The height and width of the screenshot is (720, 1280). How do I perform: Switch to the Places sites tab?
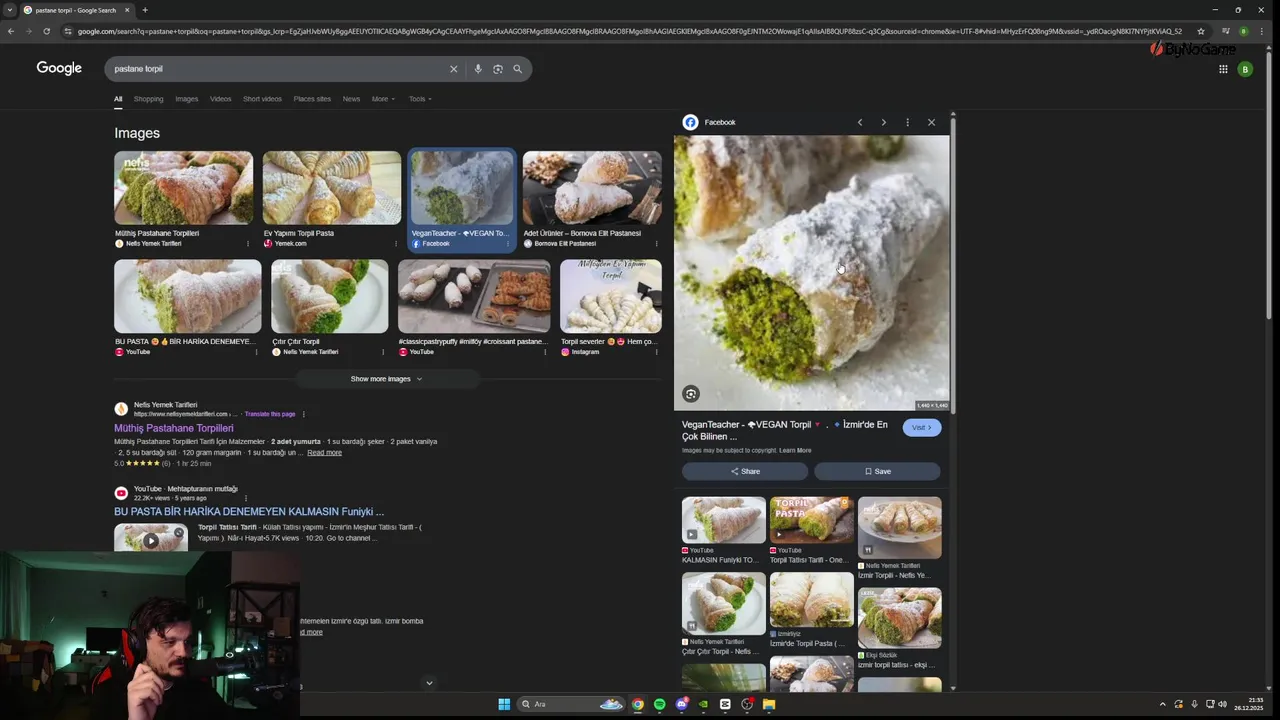[x=312, y=99]
